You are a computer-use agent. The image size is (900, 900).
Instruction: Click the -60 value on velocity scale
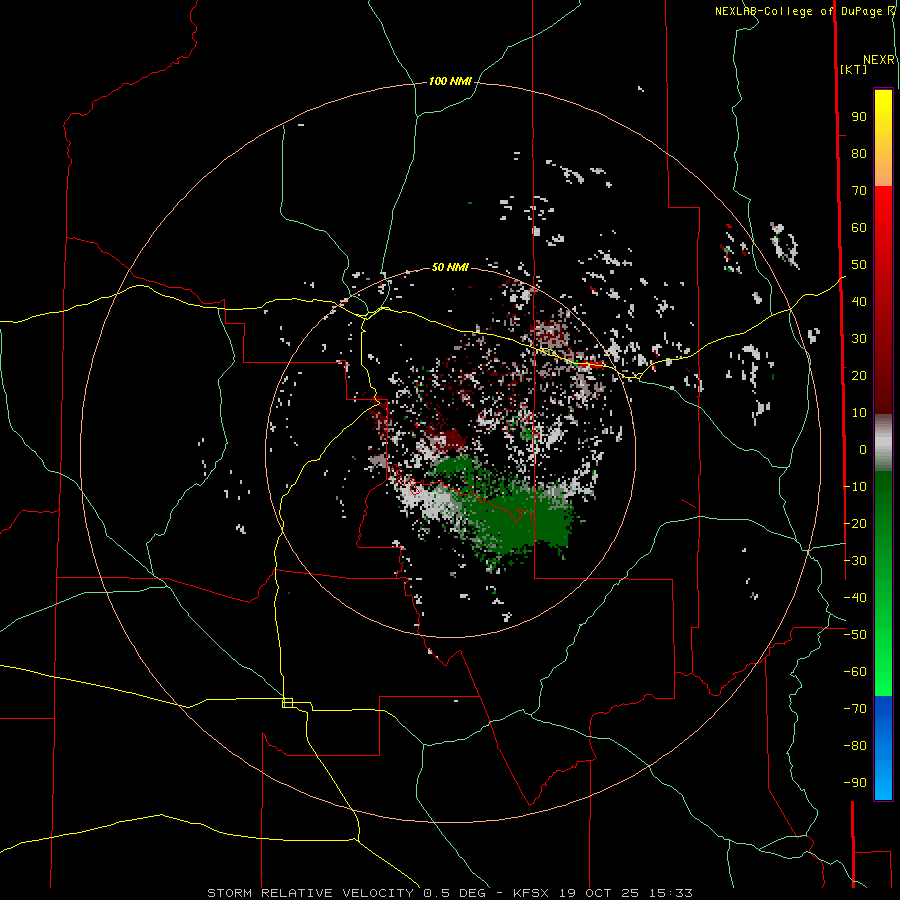[x=855, y=672]
